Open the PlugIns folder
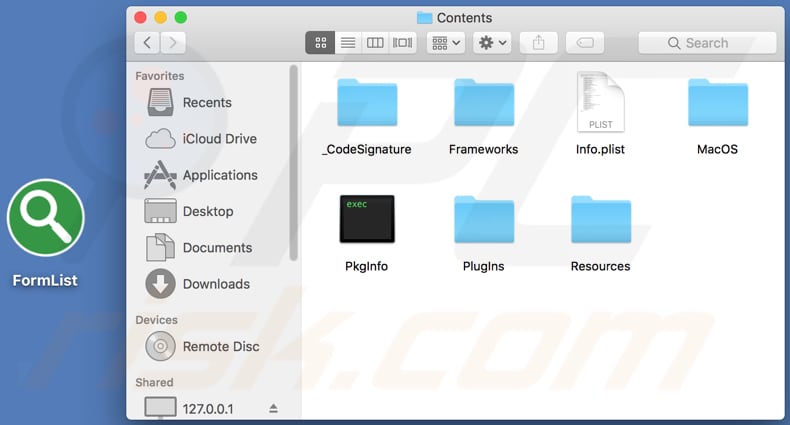790x425 pixels. (484, 219)
